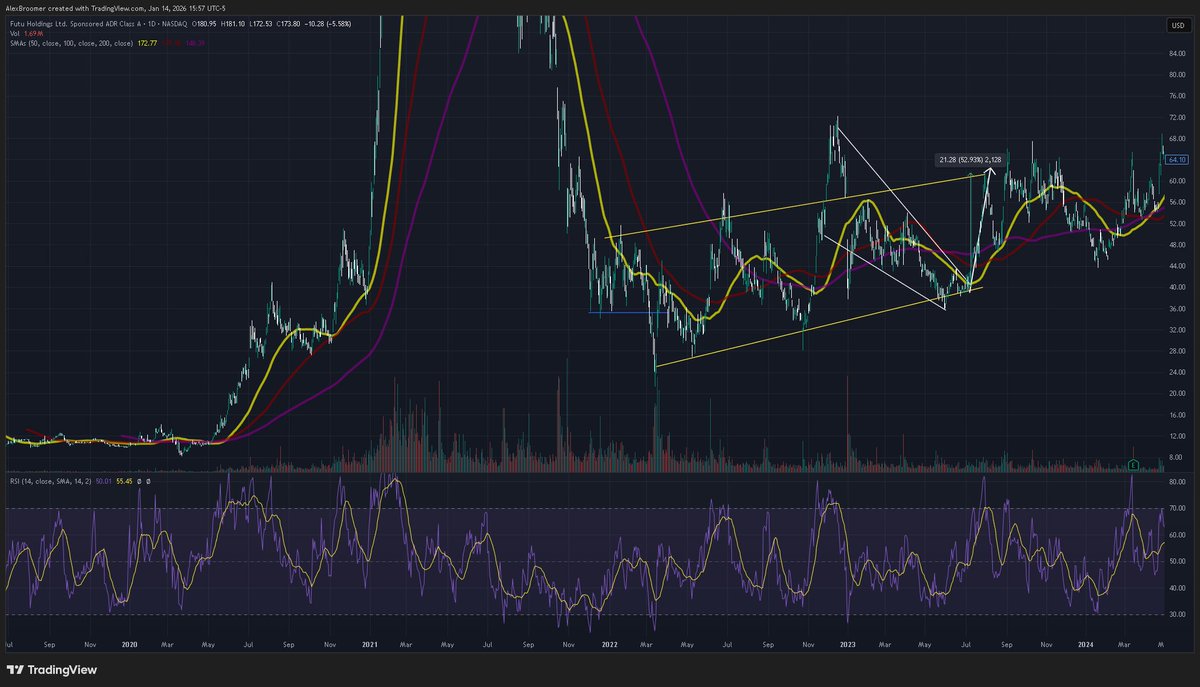This screenshot has width=1200, height=687.
Task: Click the RSI axis label 80.00
Action: click(1176, 481)
